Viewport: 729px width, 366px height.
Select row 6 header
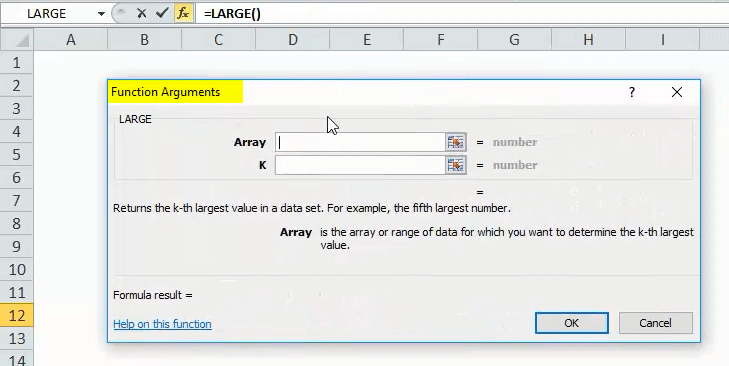pyautogui.click(x=17, y=178)
